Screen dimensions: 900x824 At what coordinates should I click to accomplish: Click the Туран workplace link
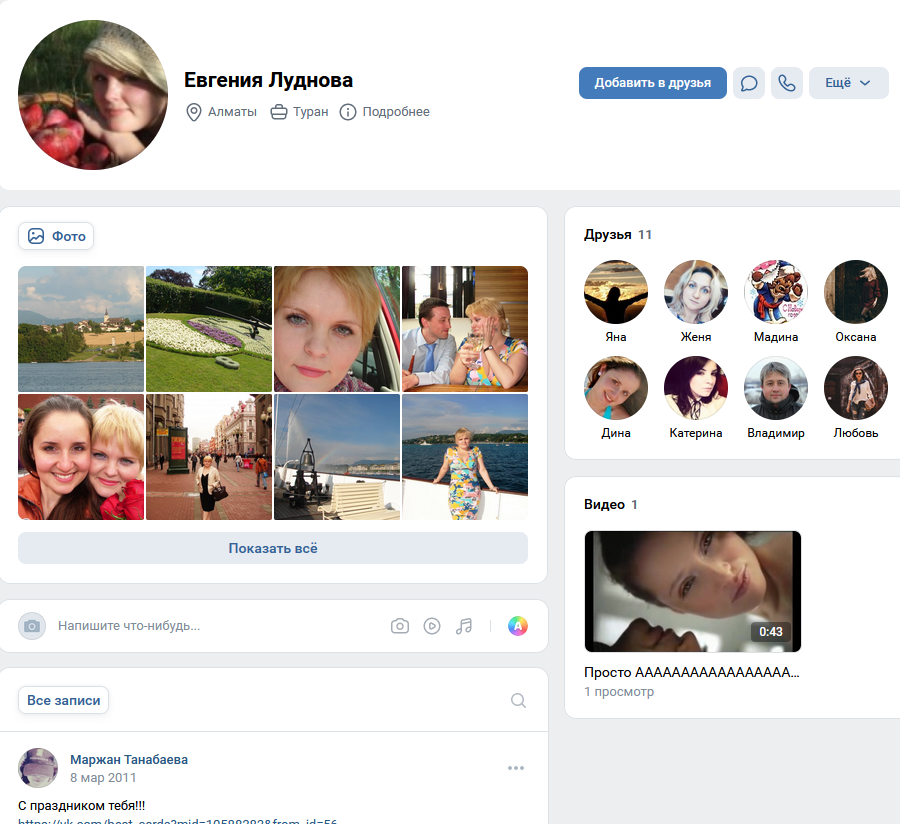[311, 112]
